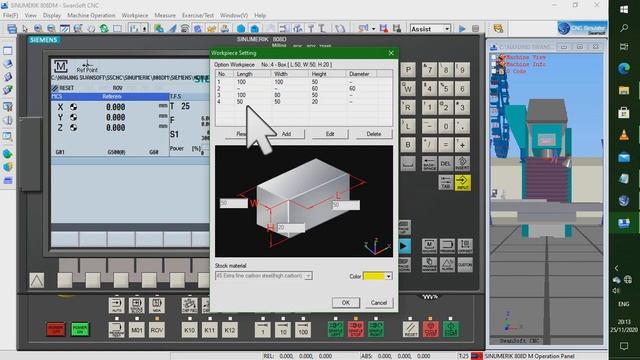Click the yellow color swatch

(x=374, y=276)
